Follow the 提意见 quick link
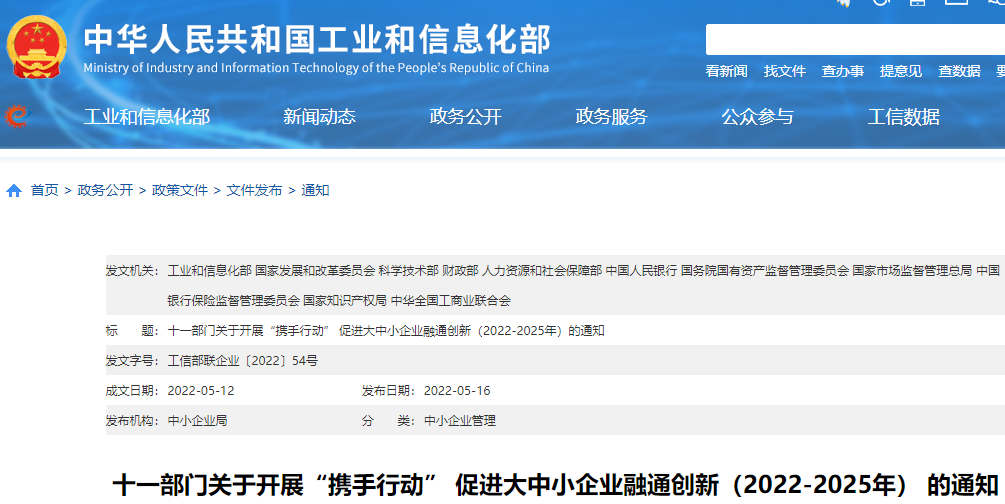 tap(901, 71)
